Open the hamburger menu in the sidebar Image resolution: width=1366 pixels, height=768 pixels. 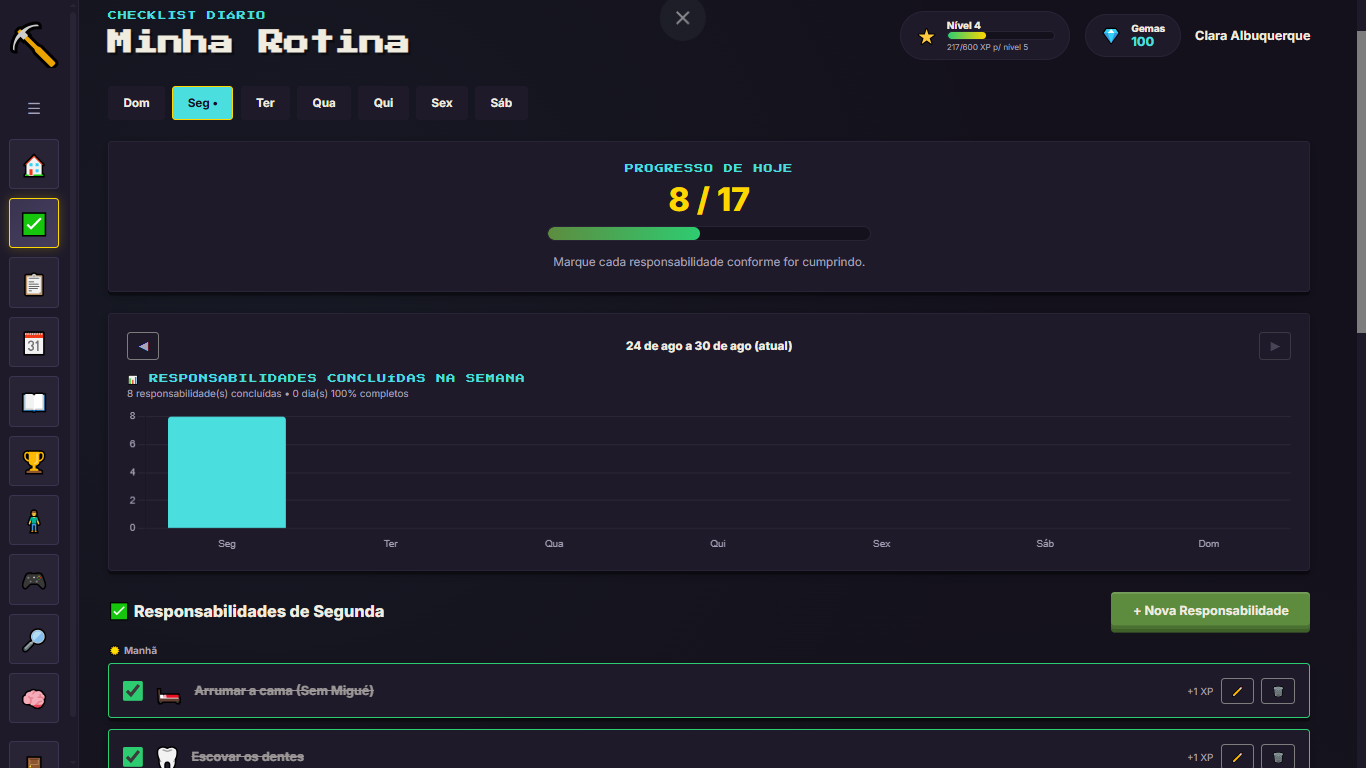point(34,108)
